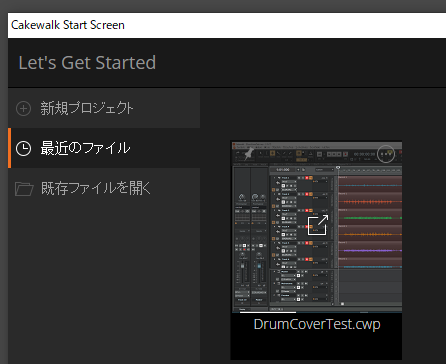Click the plus icon beside 新規プロジェクト
The width and height of the screenshot is (446, 364).
23,109
